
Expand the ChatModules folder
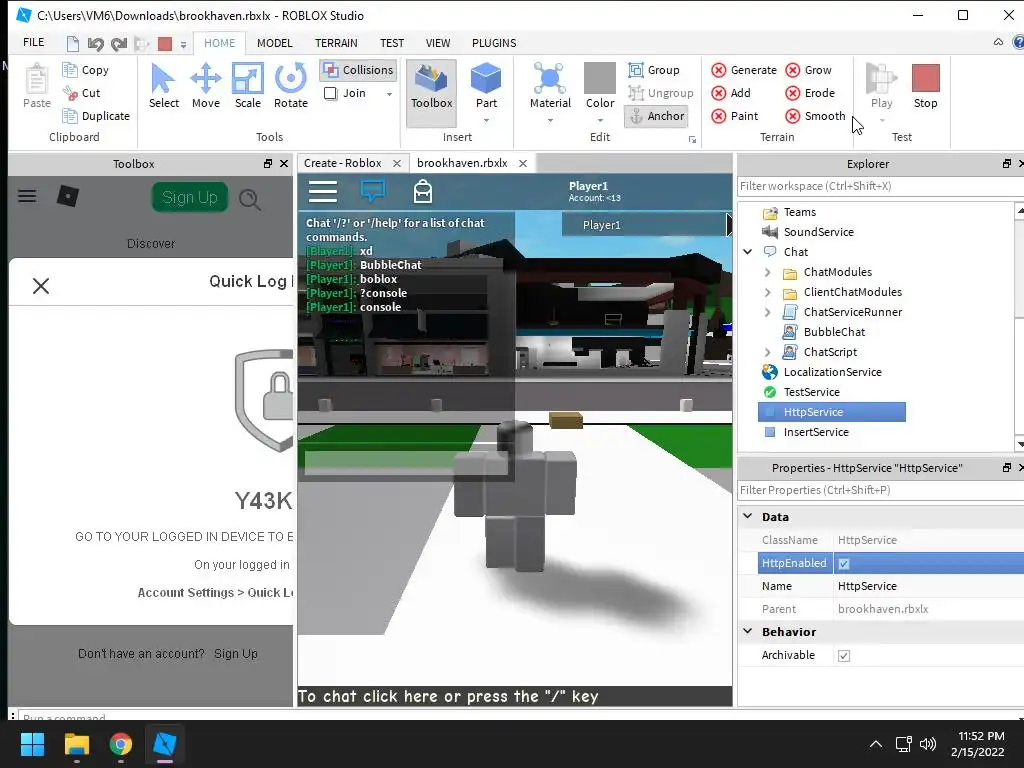coord(768,272)
